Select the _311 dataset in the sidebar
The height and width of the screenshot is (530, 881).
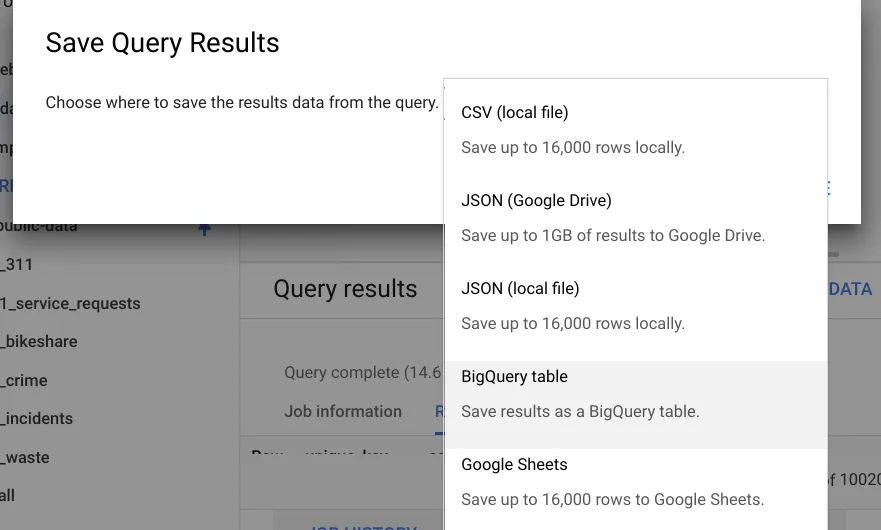coord(18,265)
